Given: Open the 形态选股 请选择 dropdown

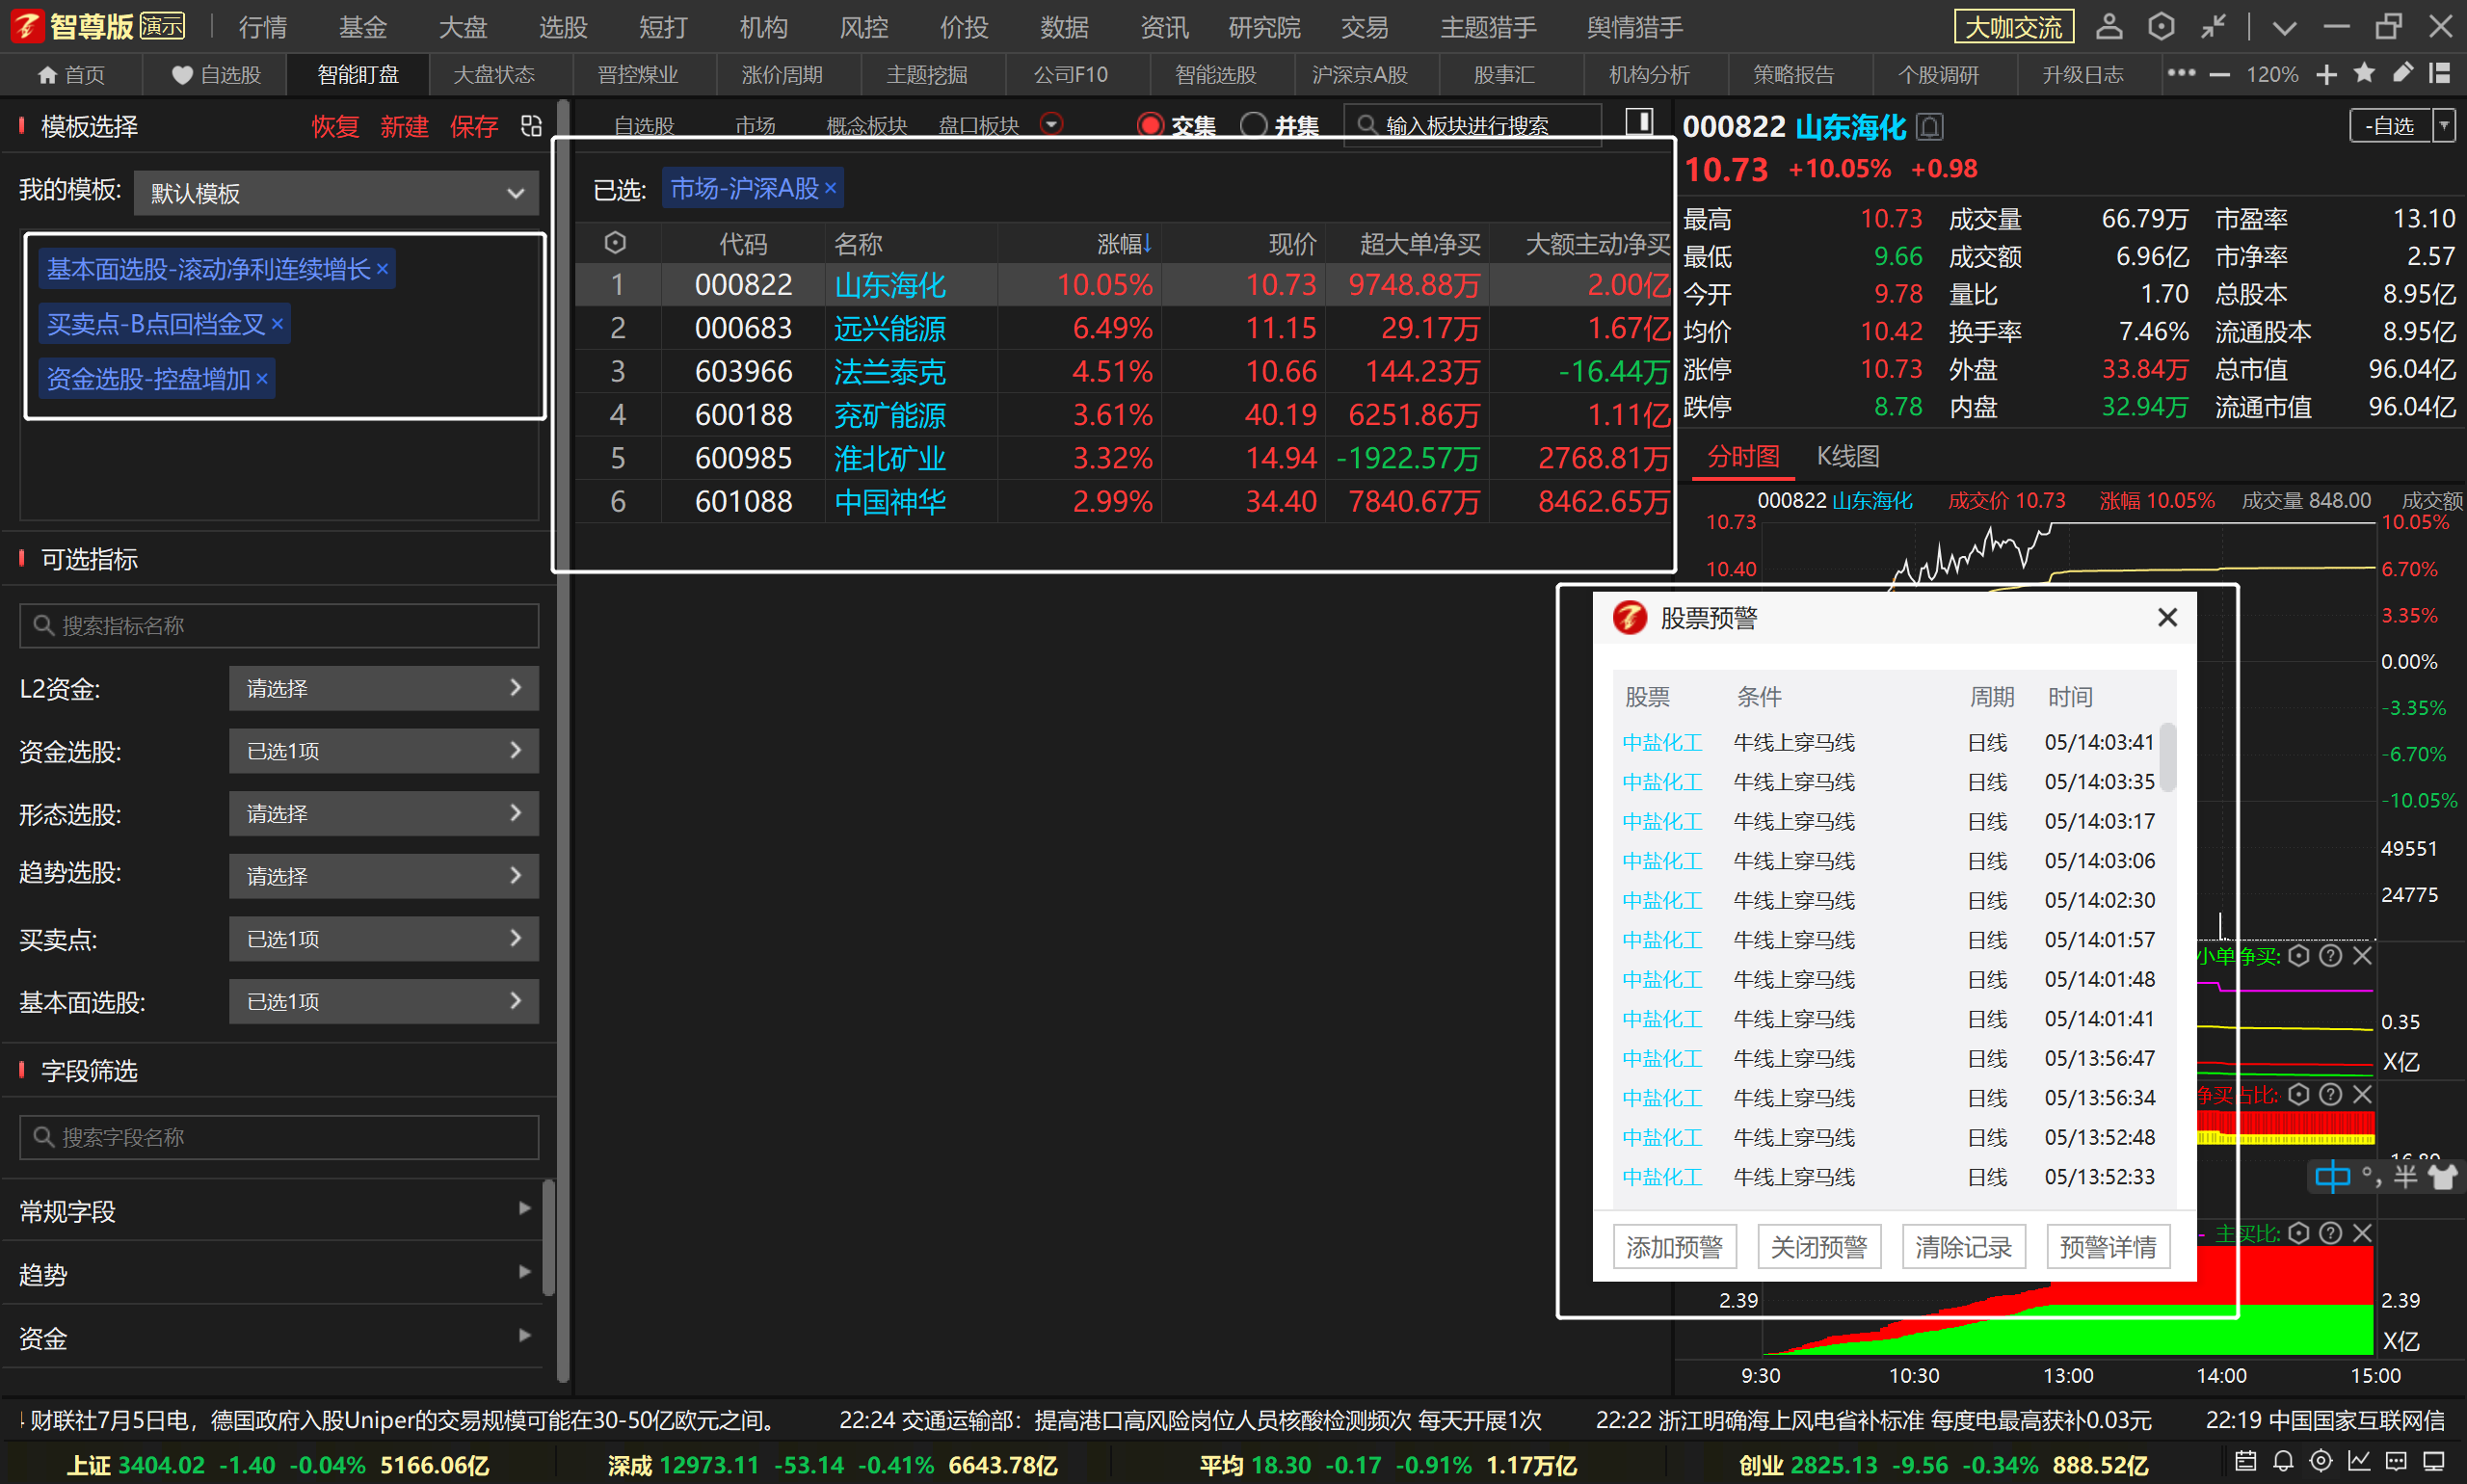Looking at the screenshot, I should (384, 814).
